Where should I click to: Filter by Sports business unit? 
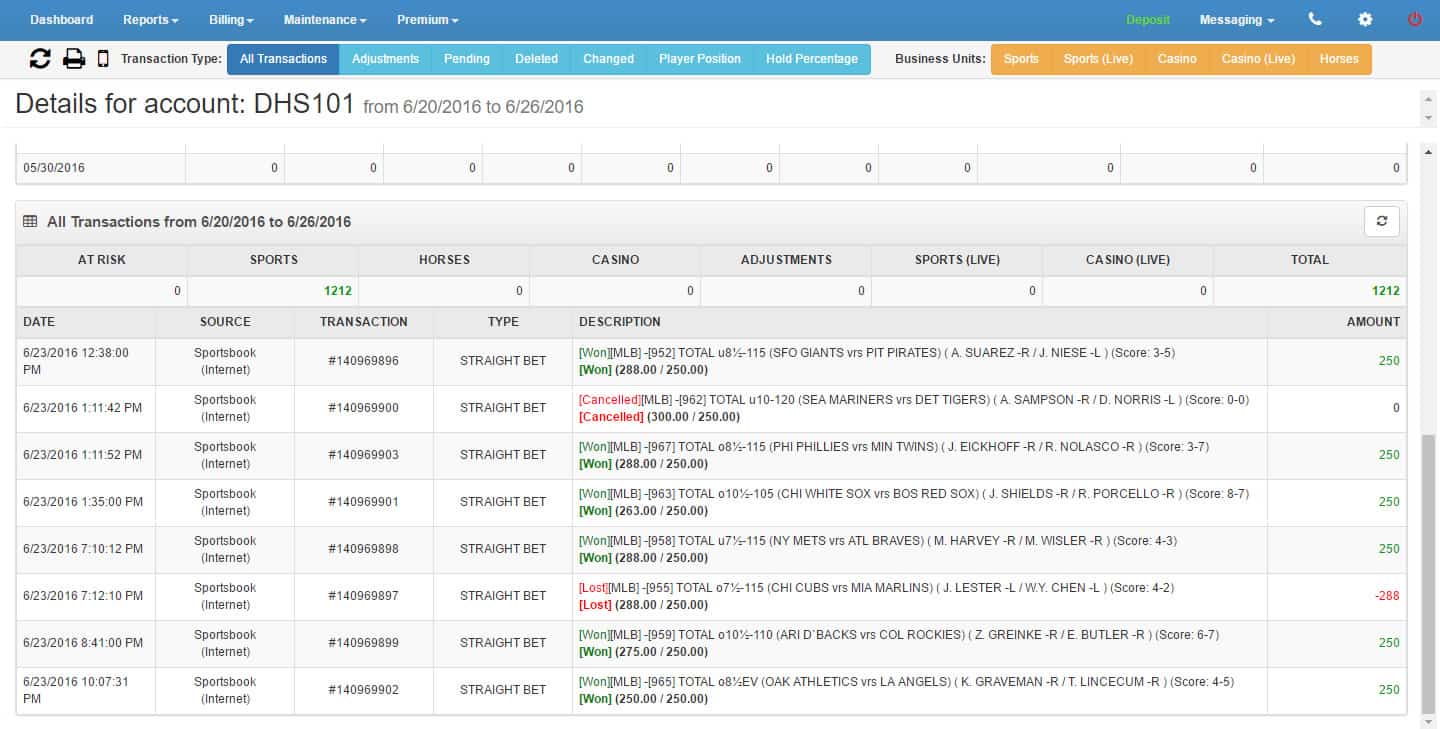(x=1021, y=59)
